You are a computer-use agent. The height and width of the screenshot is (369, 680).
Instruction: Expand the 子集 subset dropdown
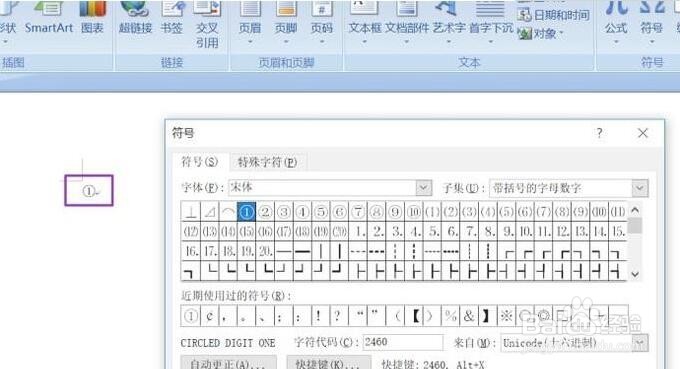pyautogui.click(x=640, y=188)
